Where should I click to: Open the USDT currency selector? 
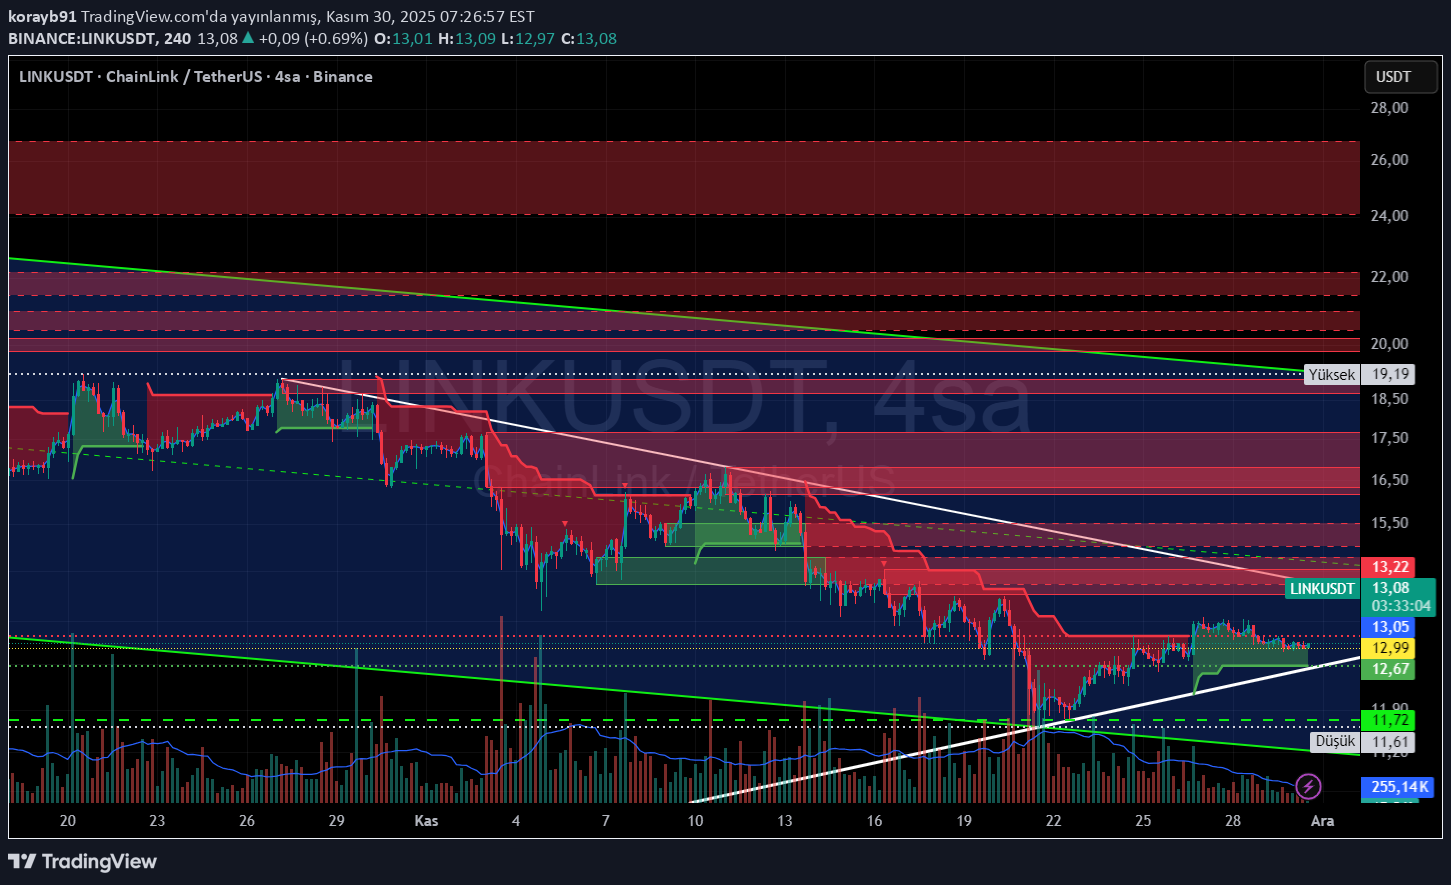coord(1393,77)
